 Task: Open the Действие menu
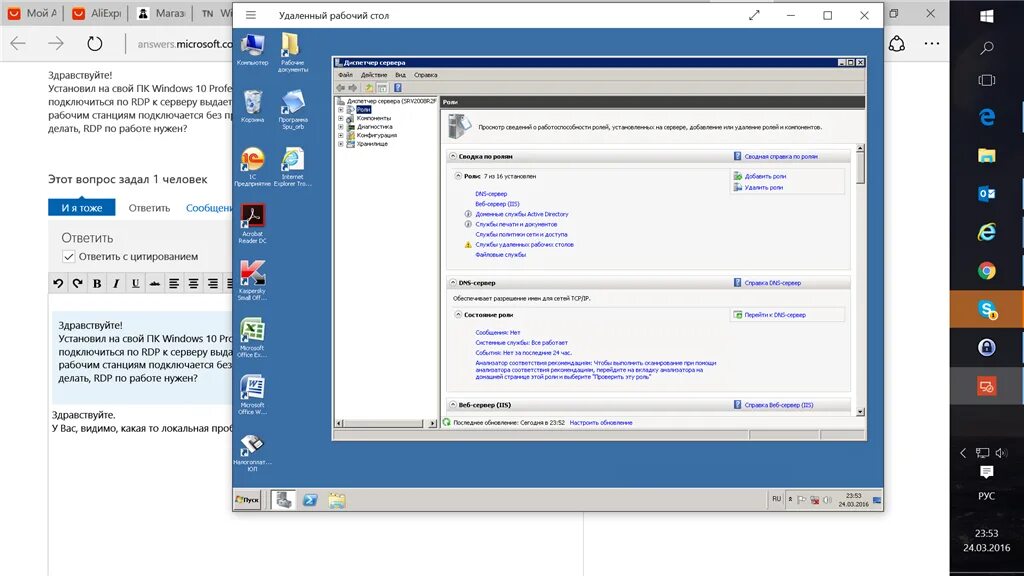(x=374, y=75)
